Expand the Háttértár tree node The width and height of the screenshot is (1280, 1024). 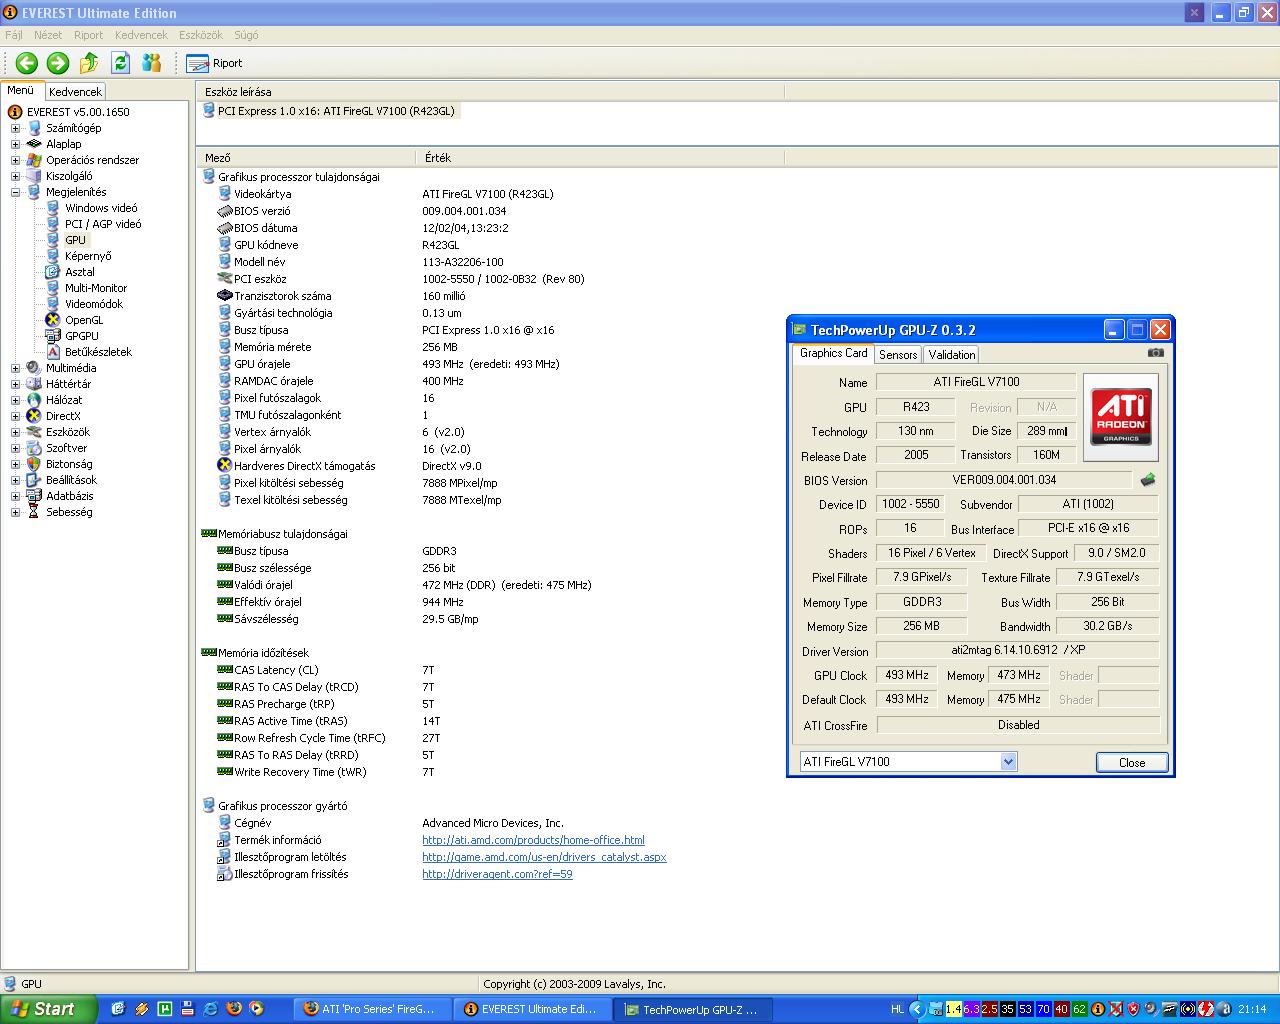click(x=15, y=384)
